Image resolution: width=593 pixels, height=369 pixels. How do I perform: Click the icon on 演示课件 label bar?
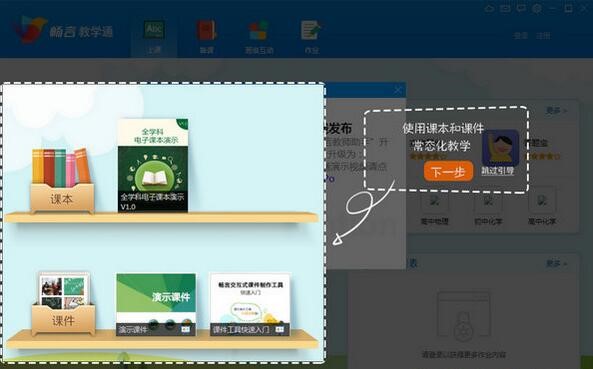(185, 330)
